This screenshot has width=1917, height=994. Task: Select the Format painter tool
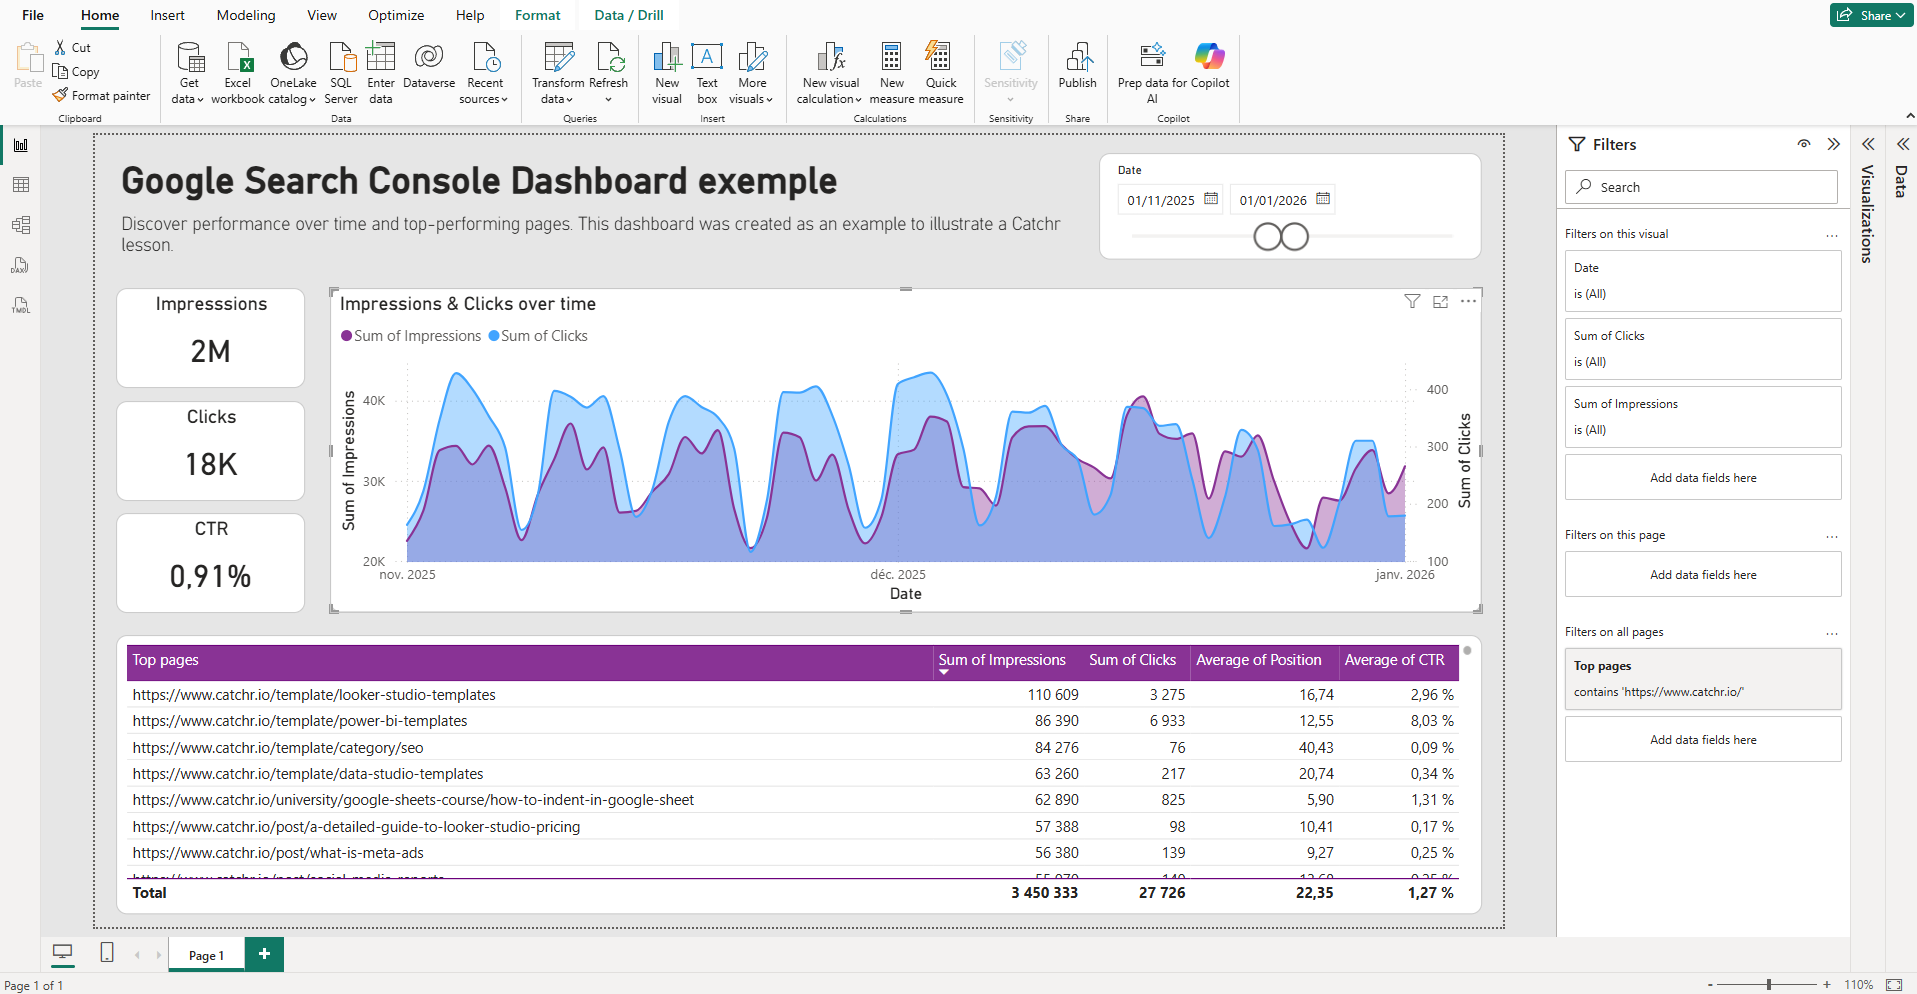pyautogui.click(x=101, y=95)
